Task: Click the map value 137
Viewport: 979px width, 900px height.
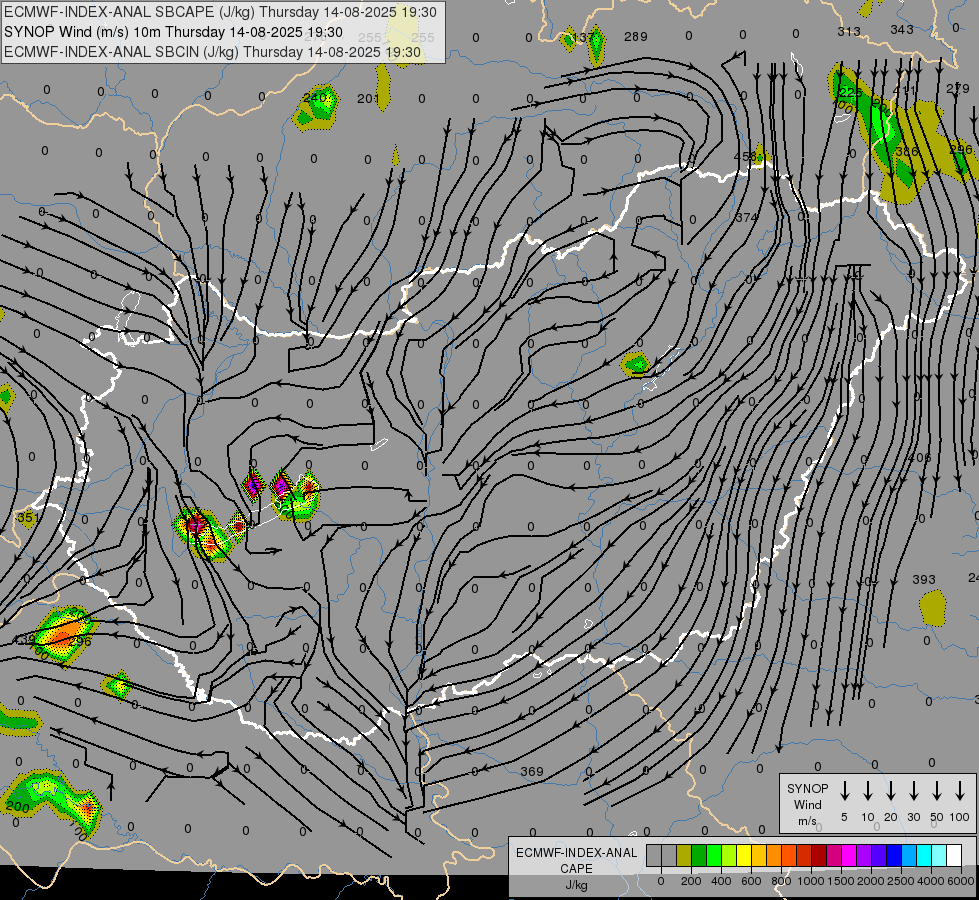Action: pos(583,37)
